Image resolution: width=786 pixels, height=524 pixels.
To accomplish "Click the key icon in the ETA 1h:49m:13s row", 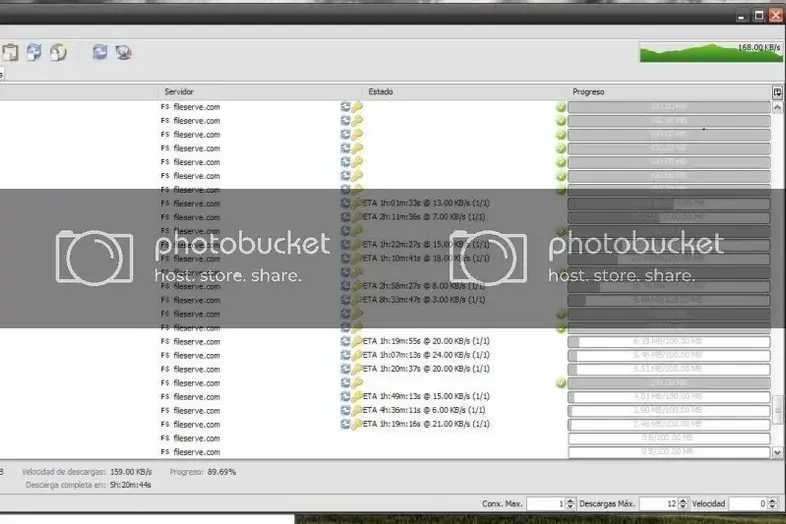I will [x=357, y=397].
